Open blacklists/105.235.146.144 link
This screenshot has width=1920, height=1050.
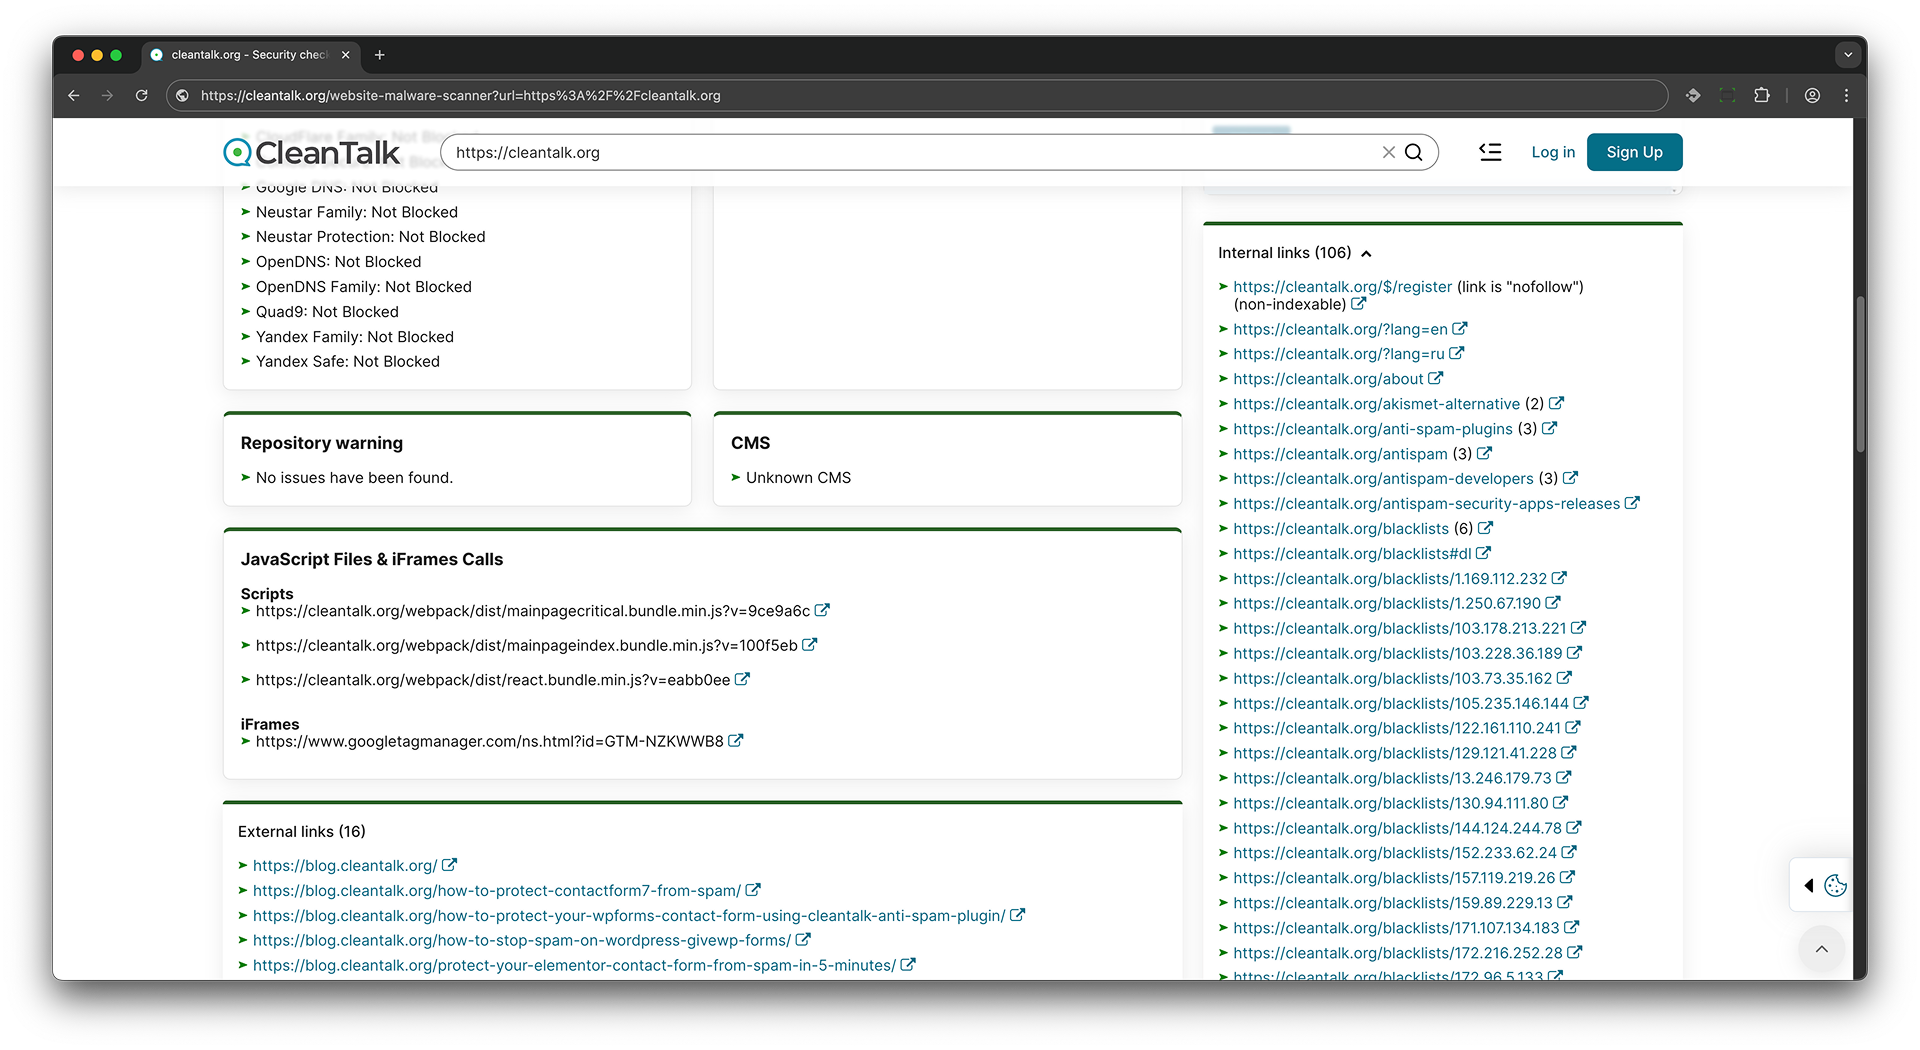click(1401, 704)
